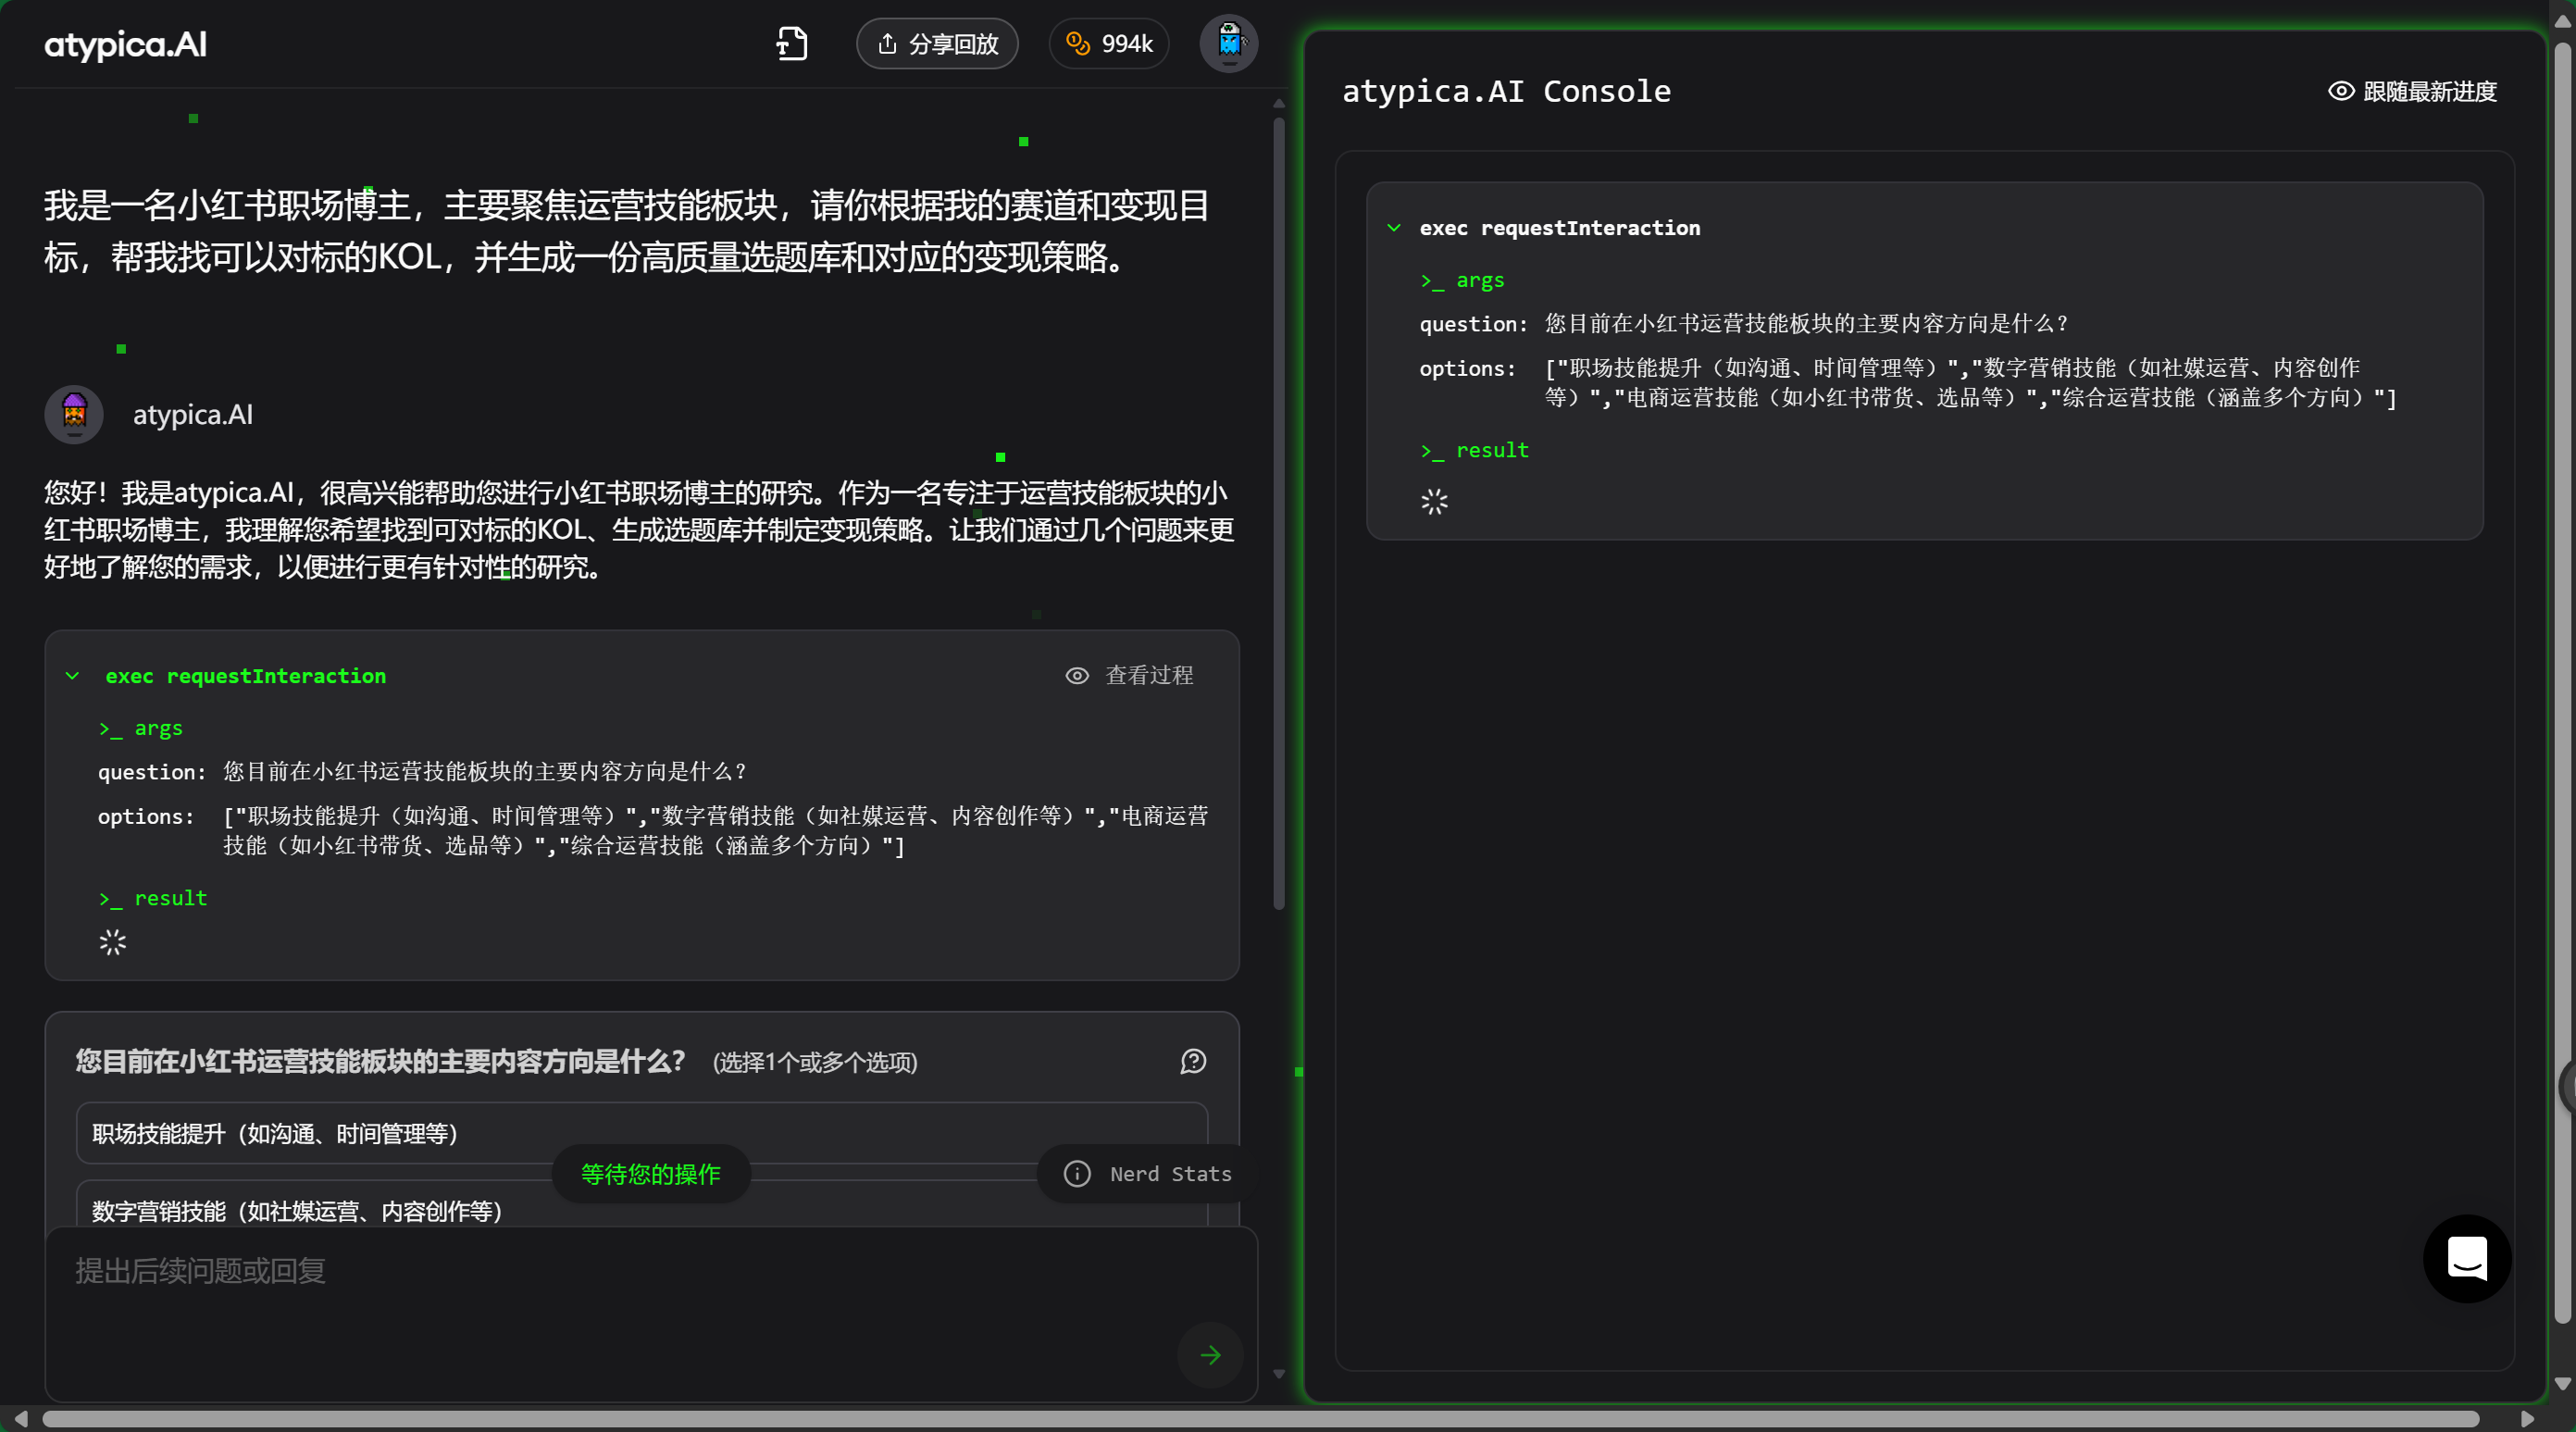Click the green send arrow button

pyautogui.click(x=1210, y=1354)
